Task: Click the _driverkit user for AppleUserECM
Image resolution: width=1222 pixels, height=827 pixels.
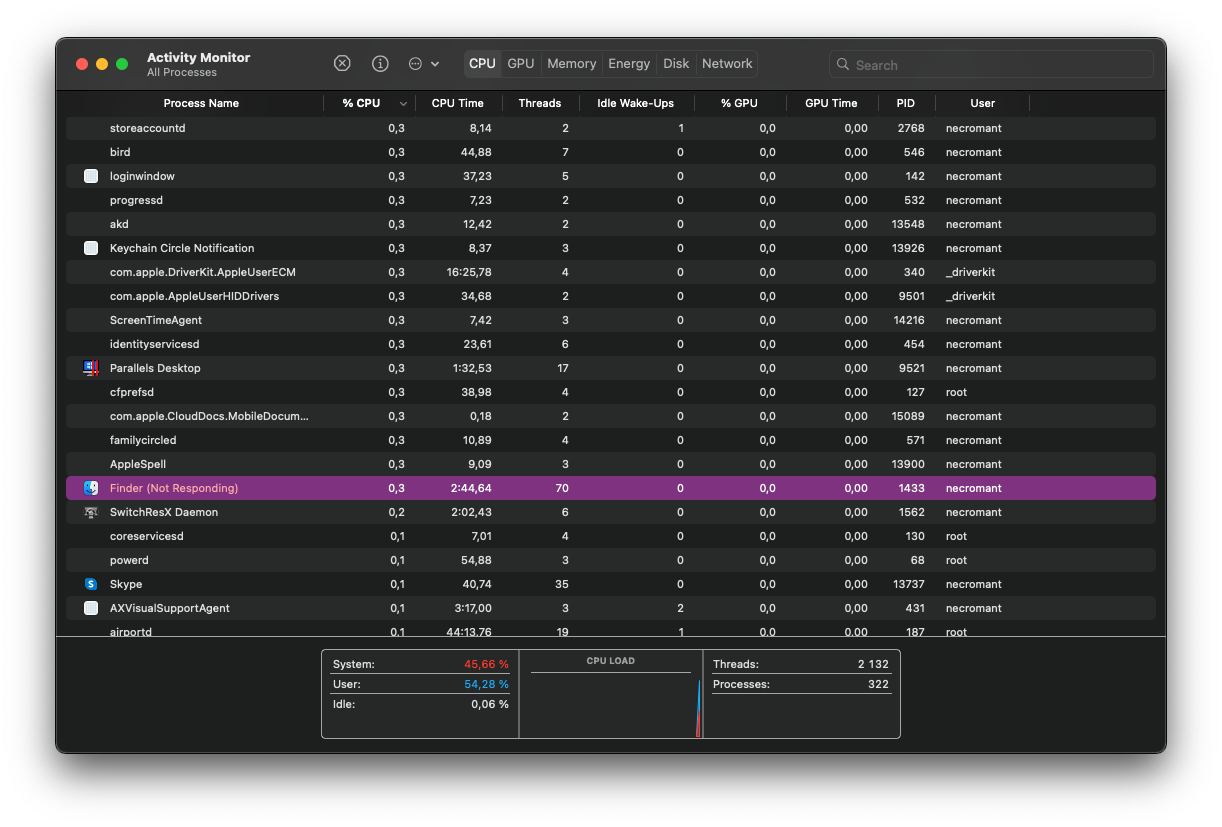Action: 970,272
